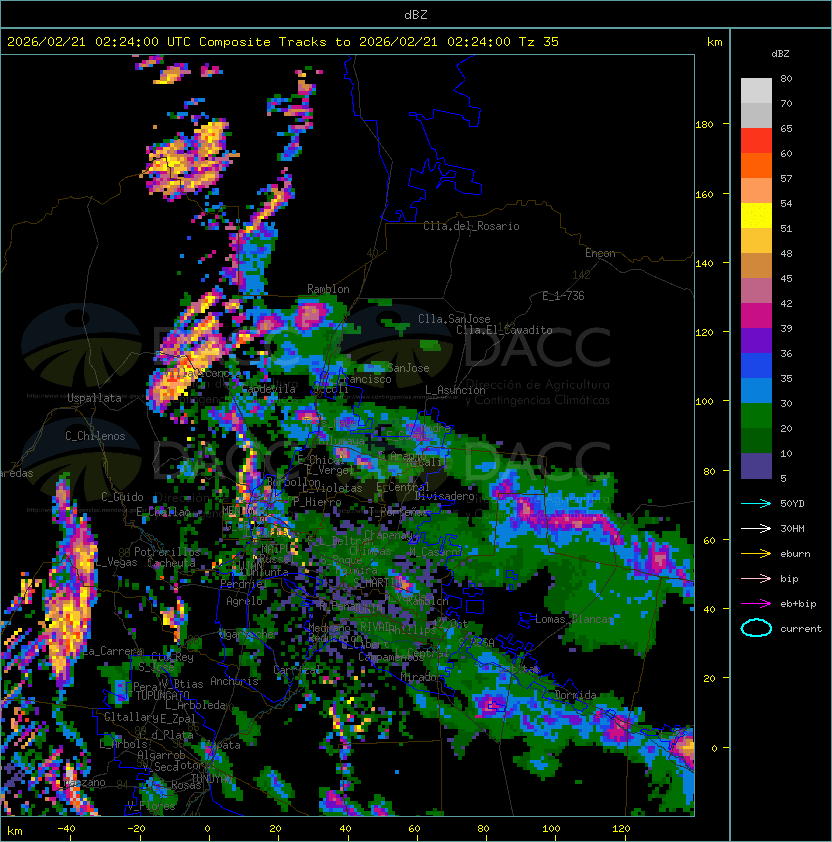Click the V_Flores map label

point(151,806)
